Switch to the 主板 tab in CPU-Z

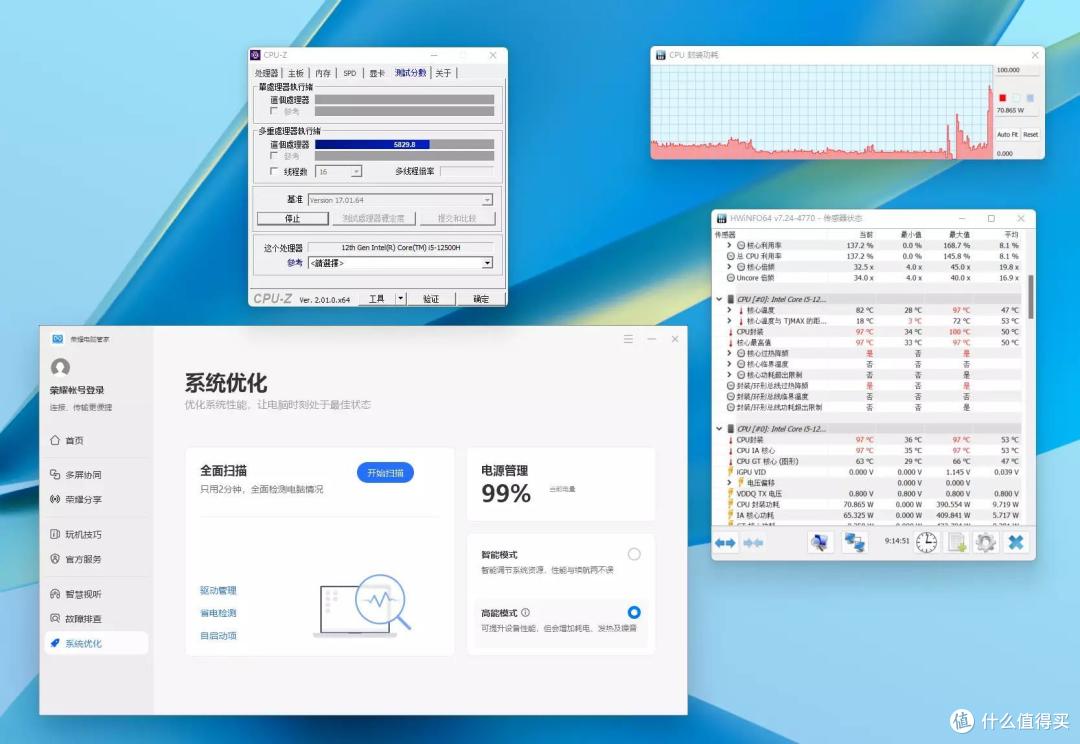pyautogui.click(x=295, y=73)
